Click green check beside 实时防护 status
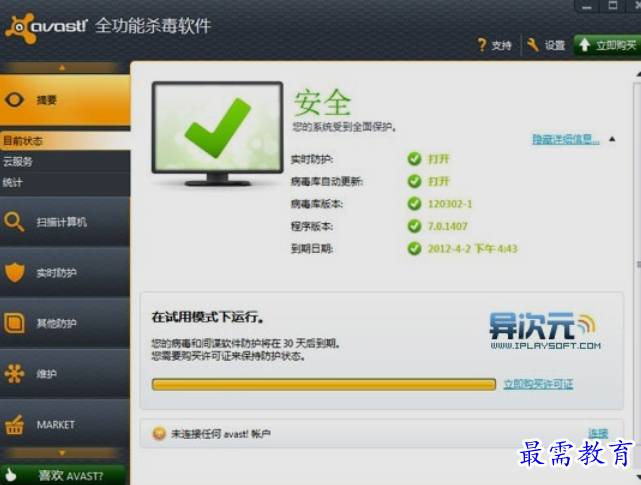 point(415,159)
